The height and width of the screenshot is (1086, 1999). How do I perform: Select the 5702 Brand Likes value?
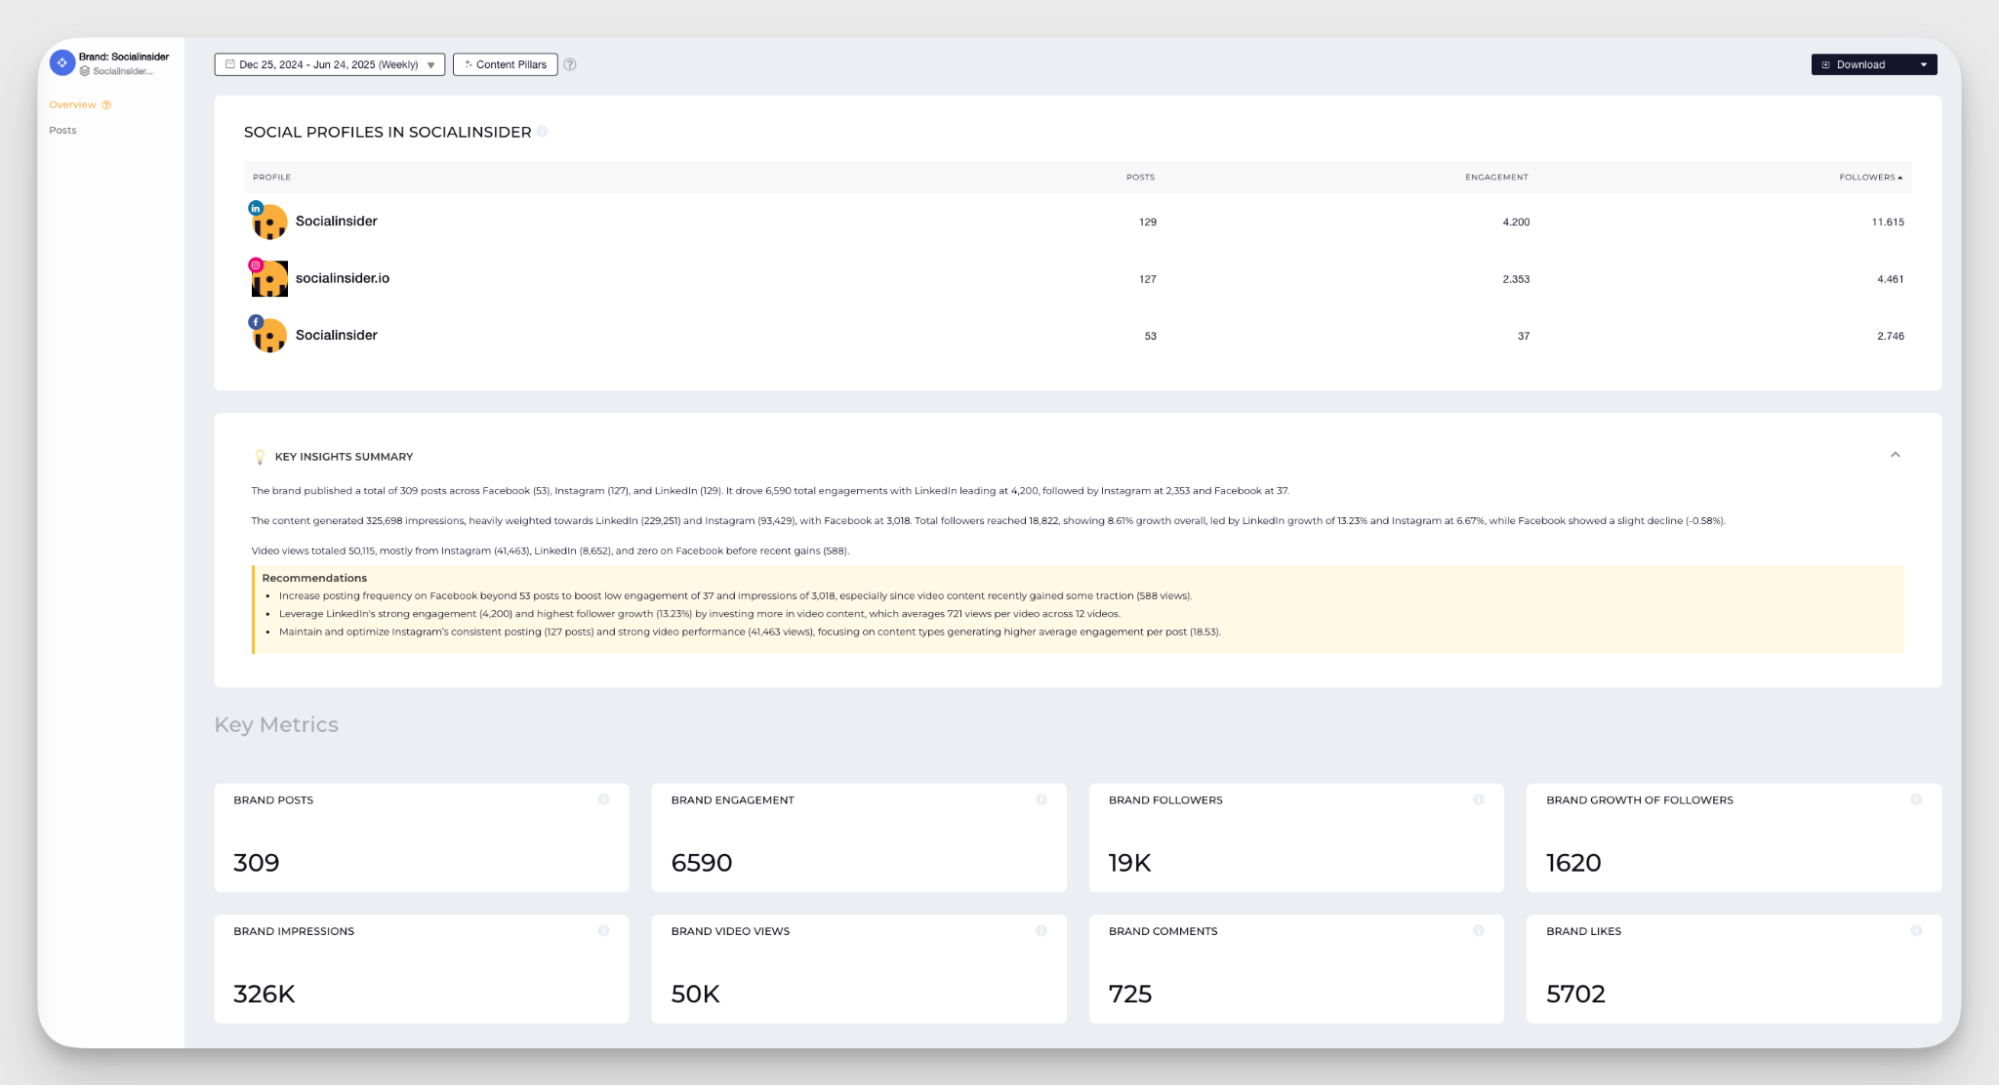(1575, 993)
